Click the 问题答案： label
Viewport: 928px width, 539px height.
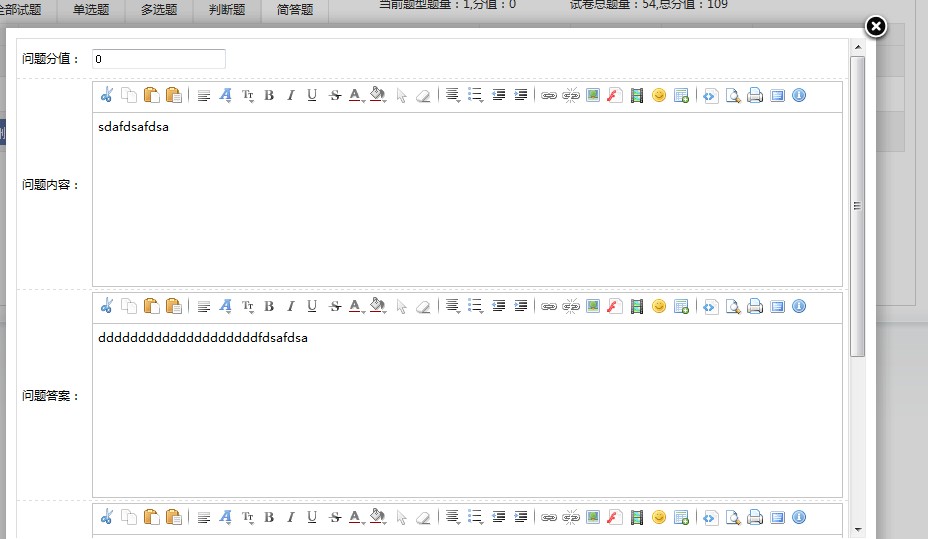(x=50, y=395)
